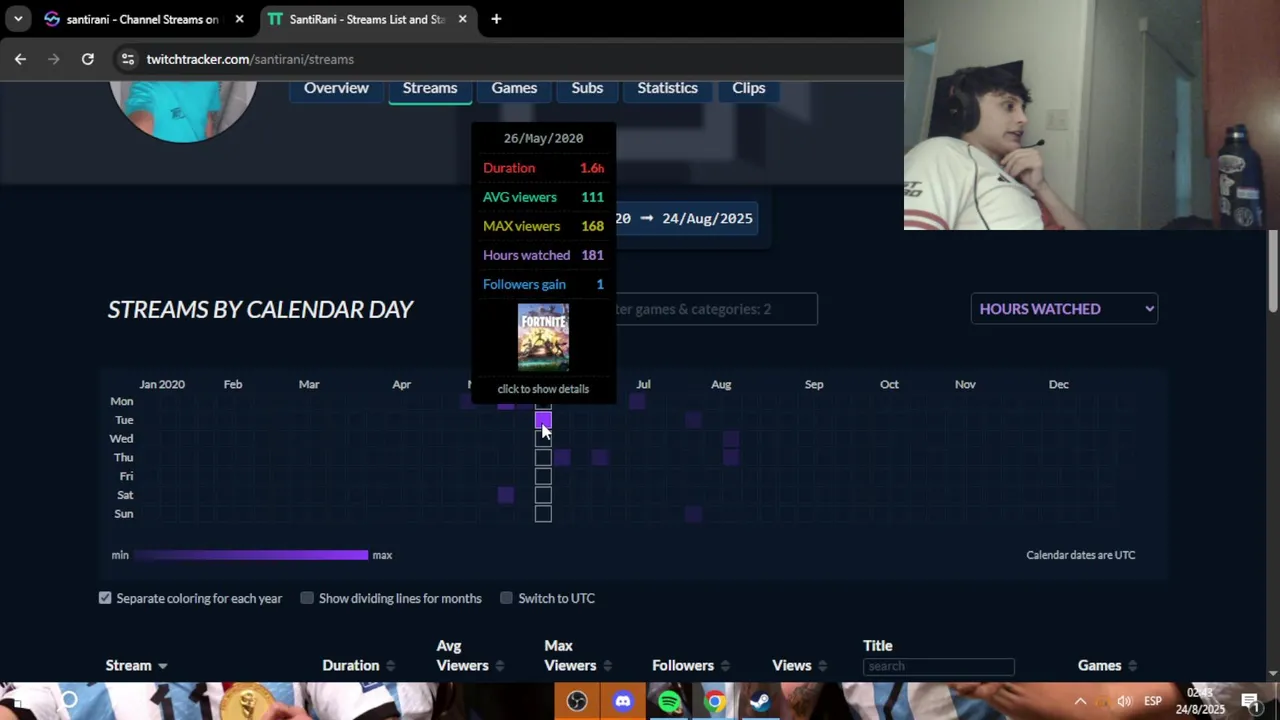The image size is (1280, 720).
Task: Go back with the browser back arrow
Action: point(20,59)
